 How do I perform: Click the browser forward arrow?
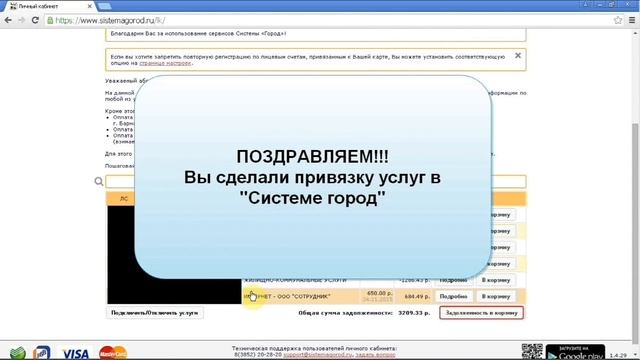click(x=21, y=20)
